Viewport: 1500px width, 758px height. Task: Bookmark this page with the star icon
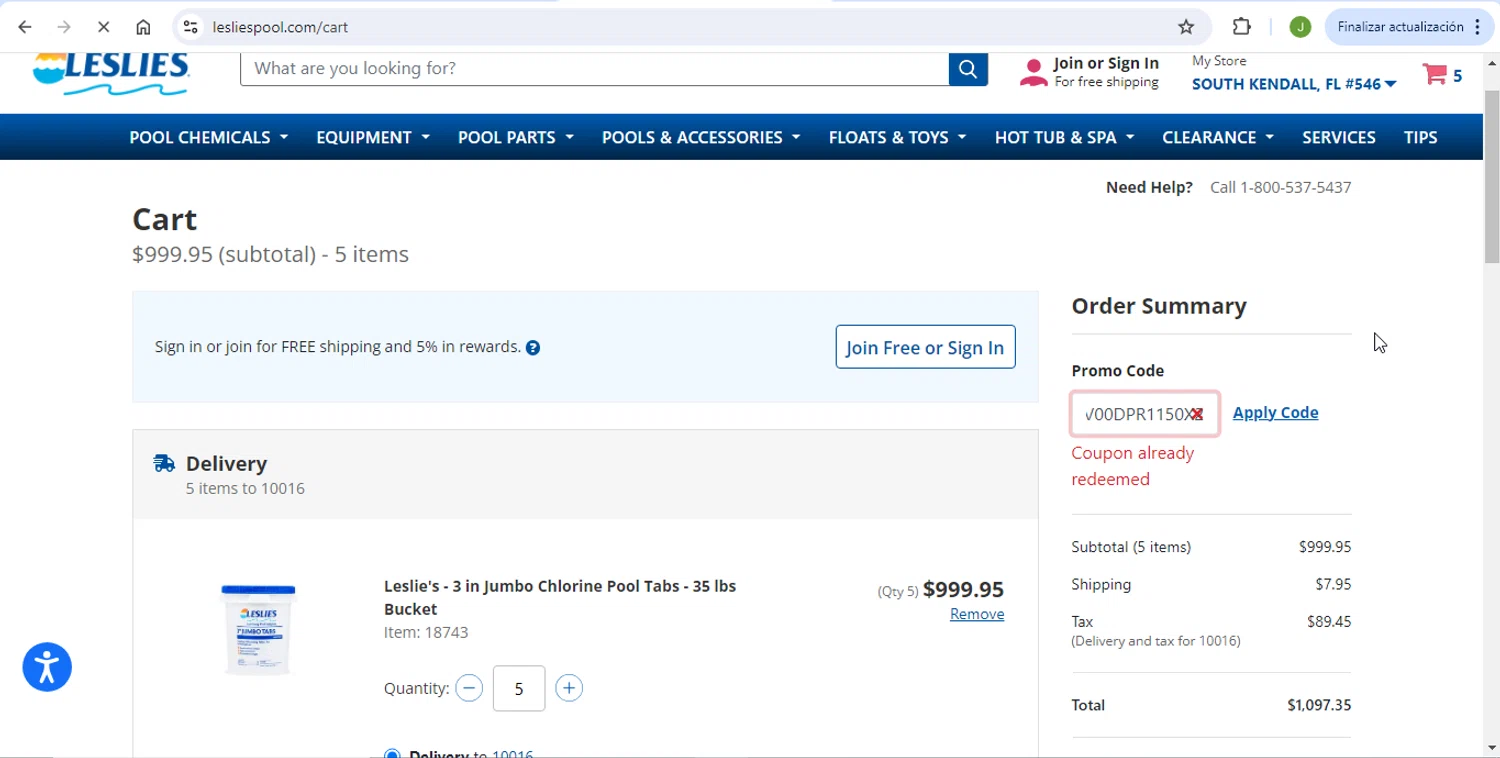1186,27
